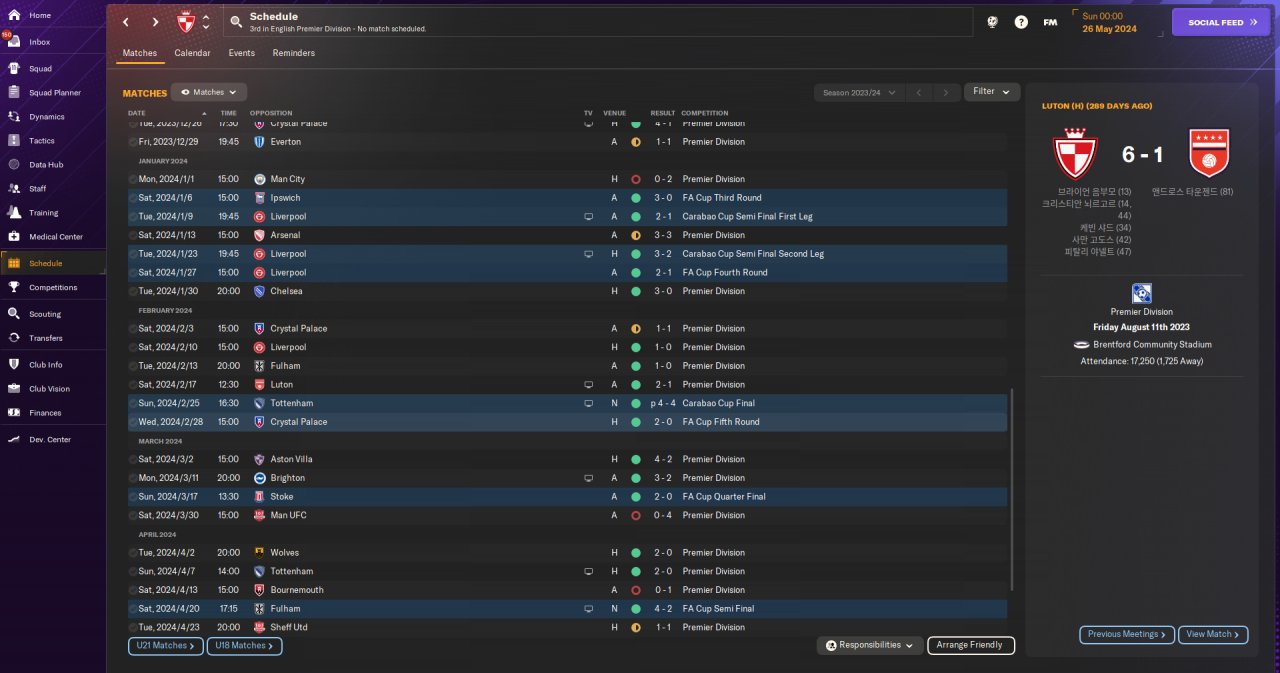Open the Scouting sidebar icon

(x=14, y=314)
